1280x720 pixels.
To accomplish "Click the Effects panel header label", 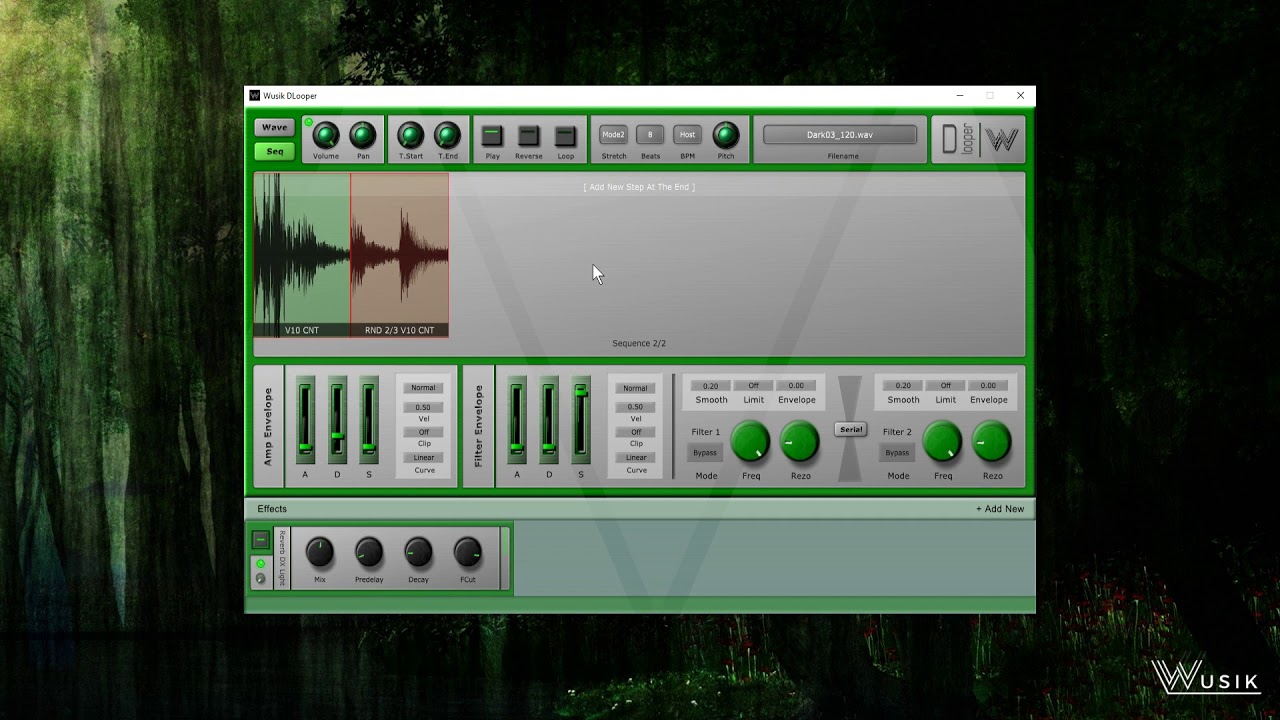I will click(272, 509).
